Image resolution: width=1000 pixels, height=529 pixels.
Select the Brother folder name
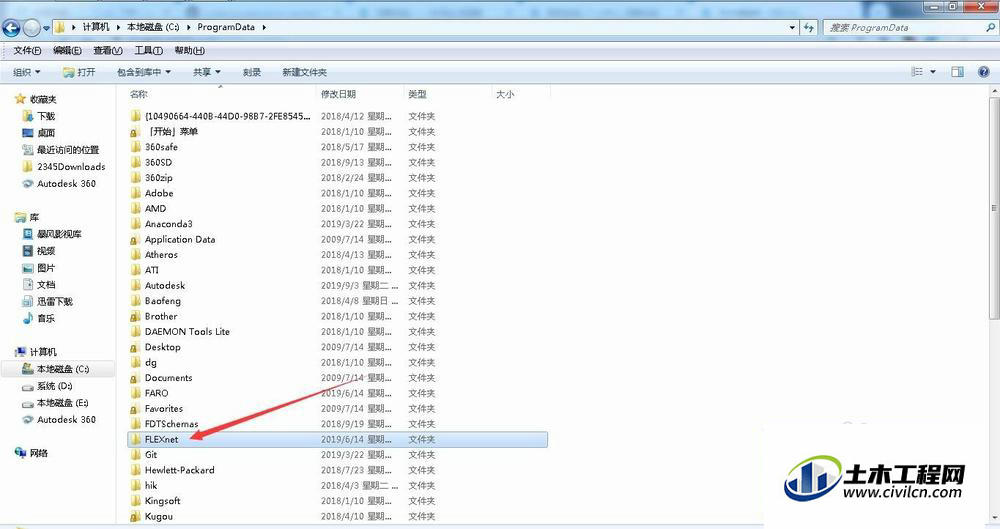161,316
